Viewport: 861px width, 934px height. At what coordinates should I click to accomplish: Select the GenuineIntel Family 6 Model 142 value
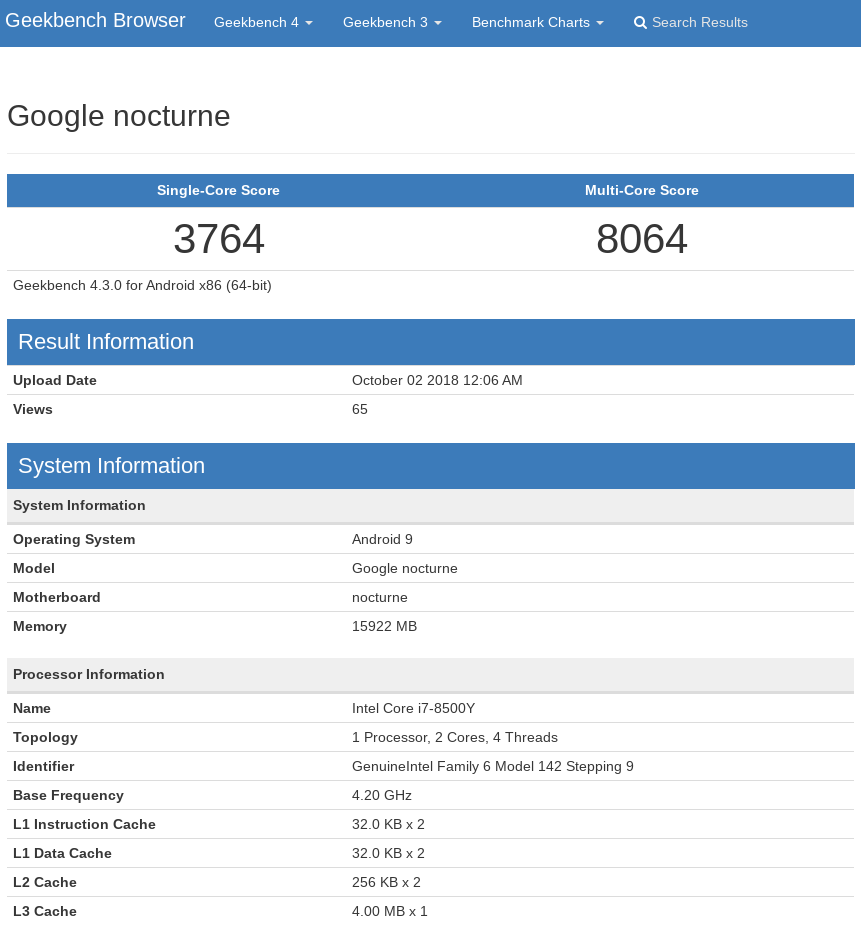click(493, 767)
